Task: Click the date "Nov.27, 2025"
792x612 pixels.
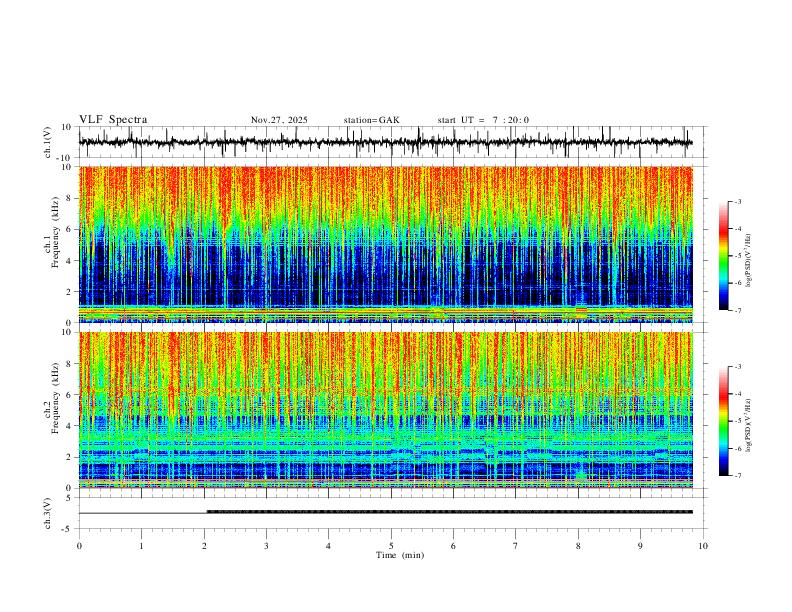Action: pyautogui.click(x=279, y=120)
